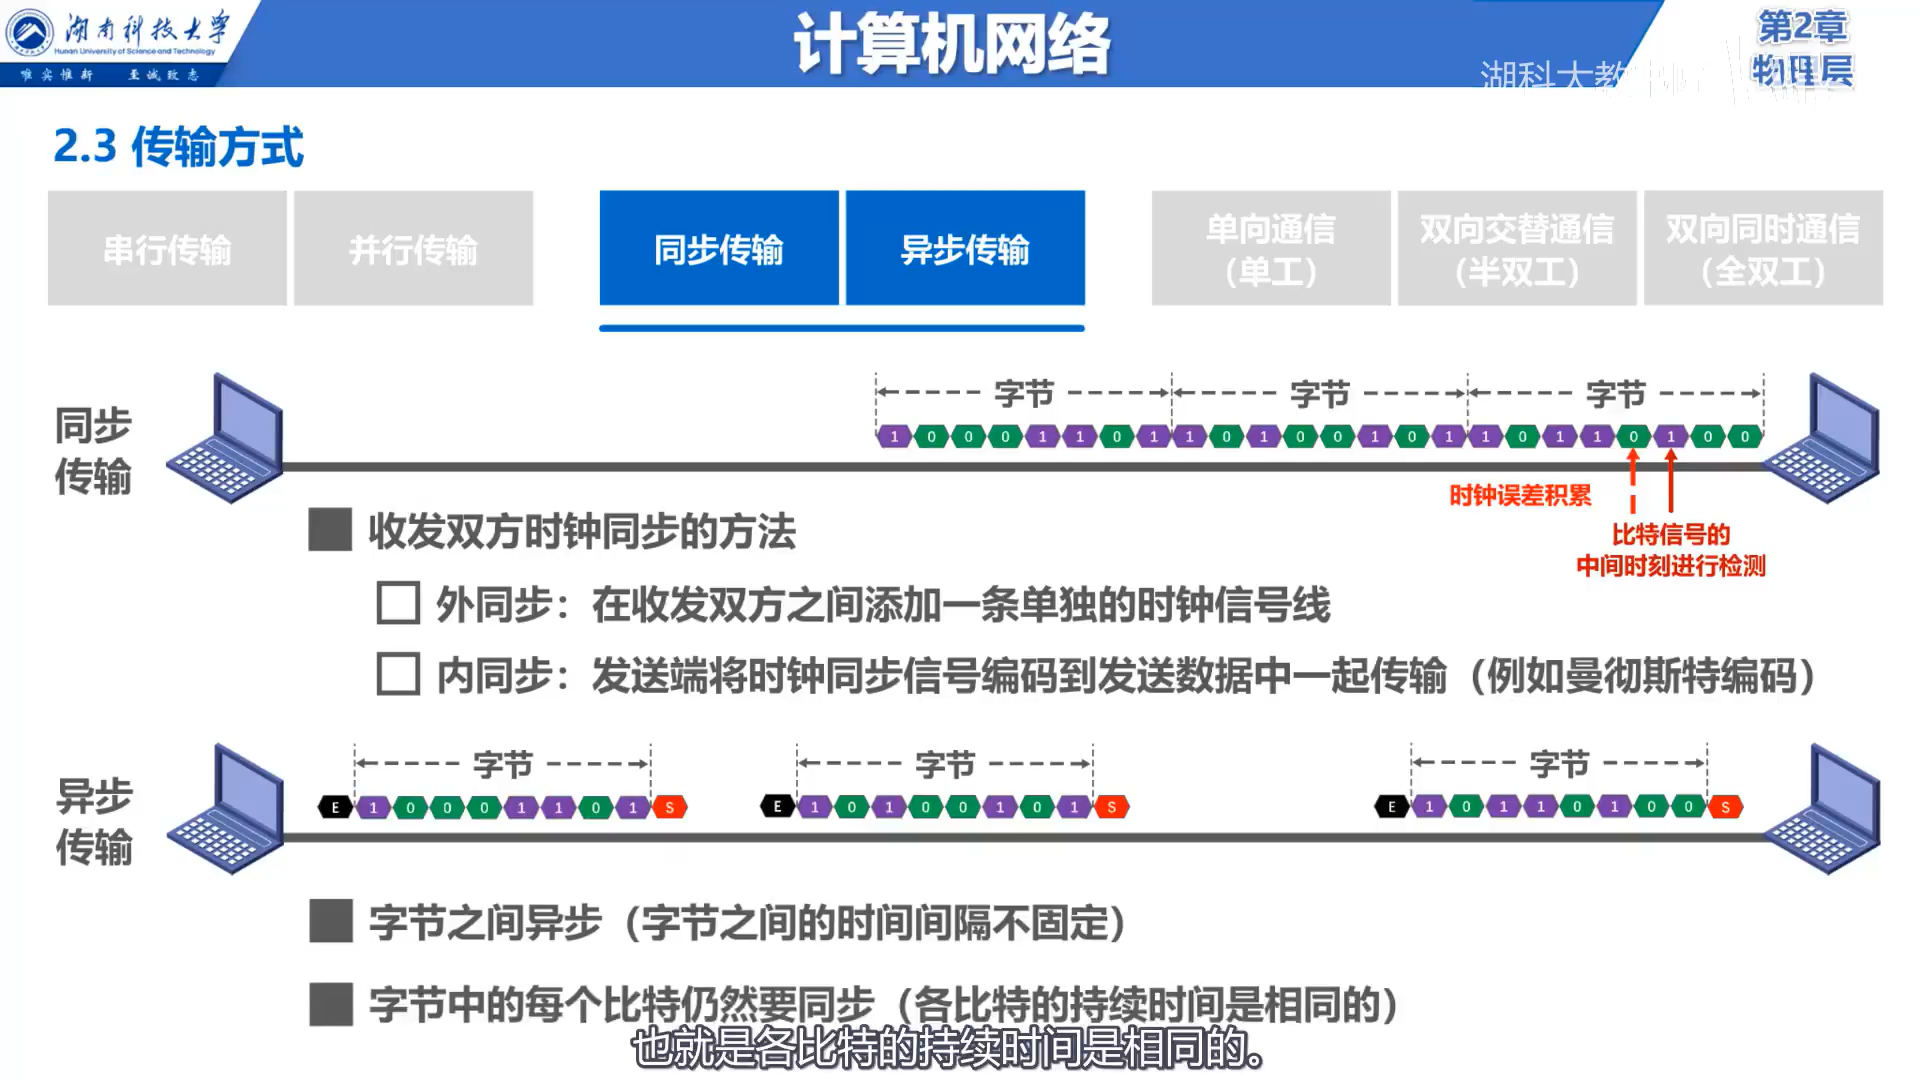The image size is (1920, 1080).
Task: Click the red 比特信号的中间时刻进行检测 annotation
Action: (x=1671, y=550)
